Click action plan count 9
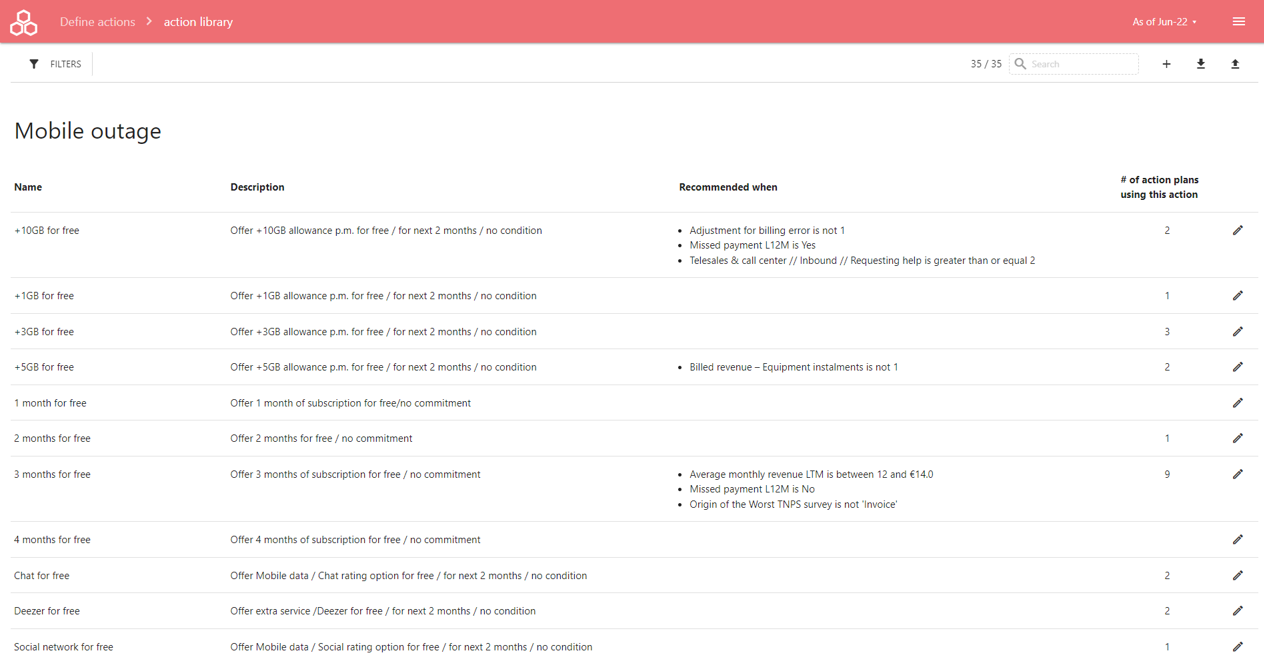 pyautogui.click(x=1167, y=474)
